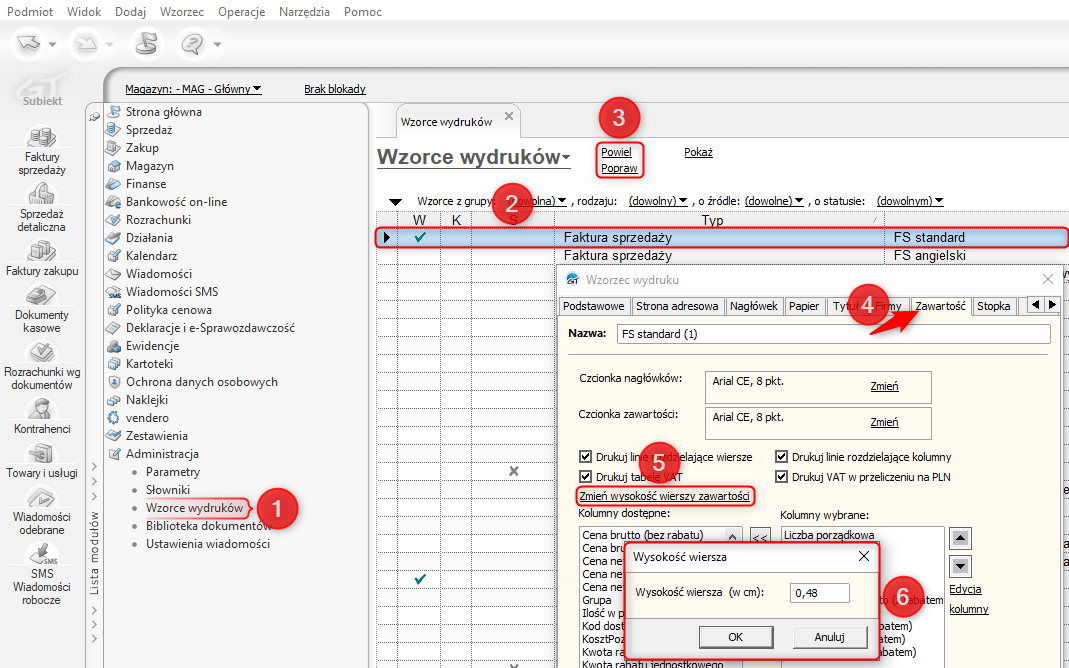Click the back navigation arrow icon
Screen dimensions: 1069x668
click(x=29, y=44)
